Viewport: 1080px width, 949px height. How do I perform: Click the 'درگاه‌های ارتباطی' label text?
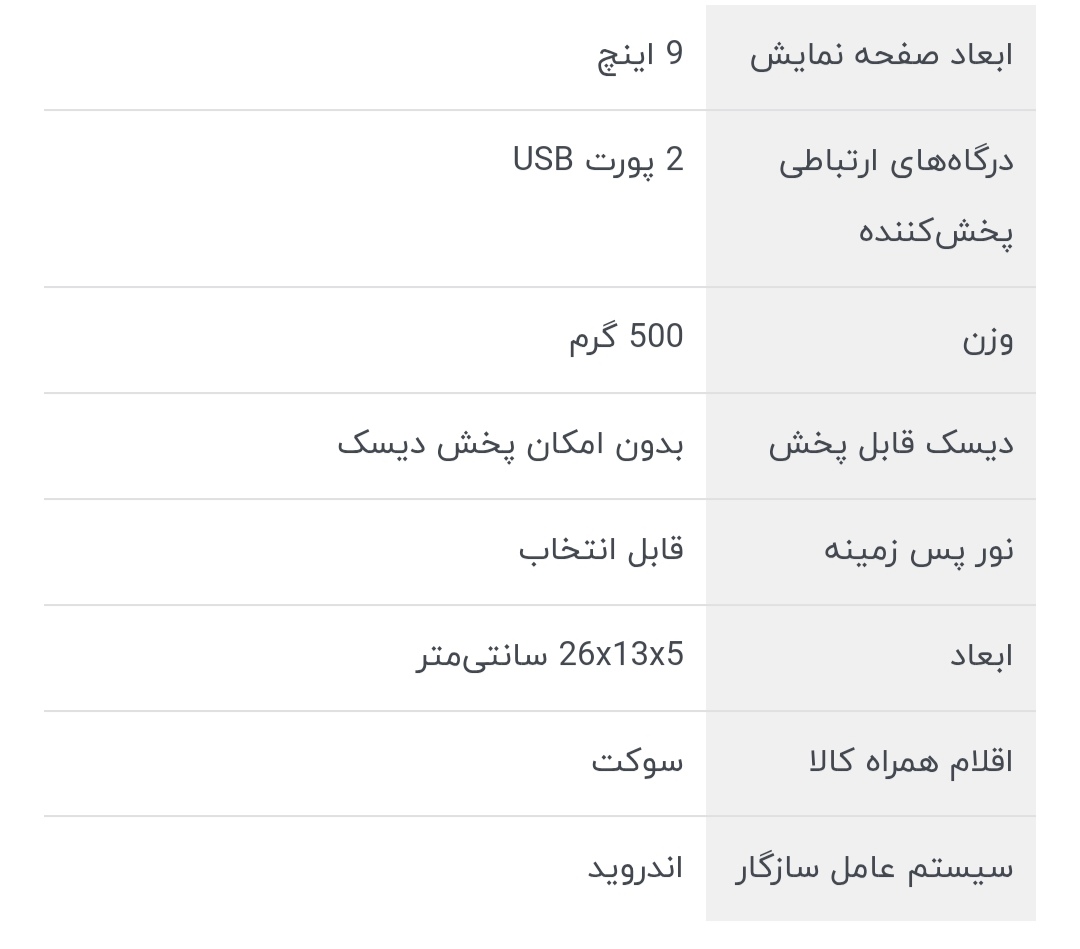point(896,162)
